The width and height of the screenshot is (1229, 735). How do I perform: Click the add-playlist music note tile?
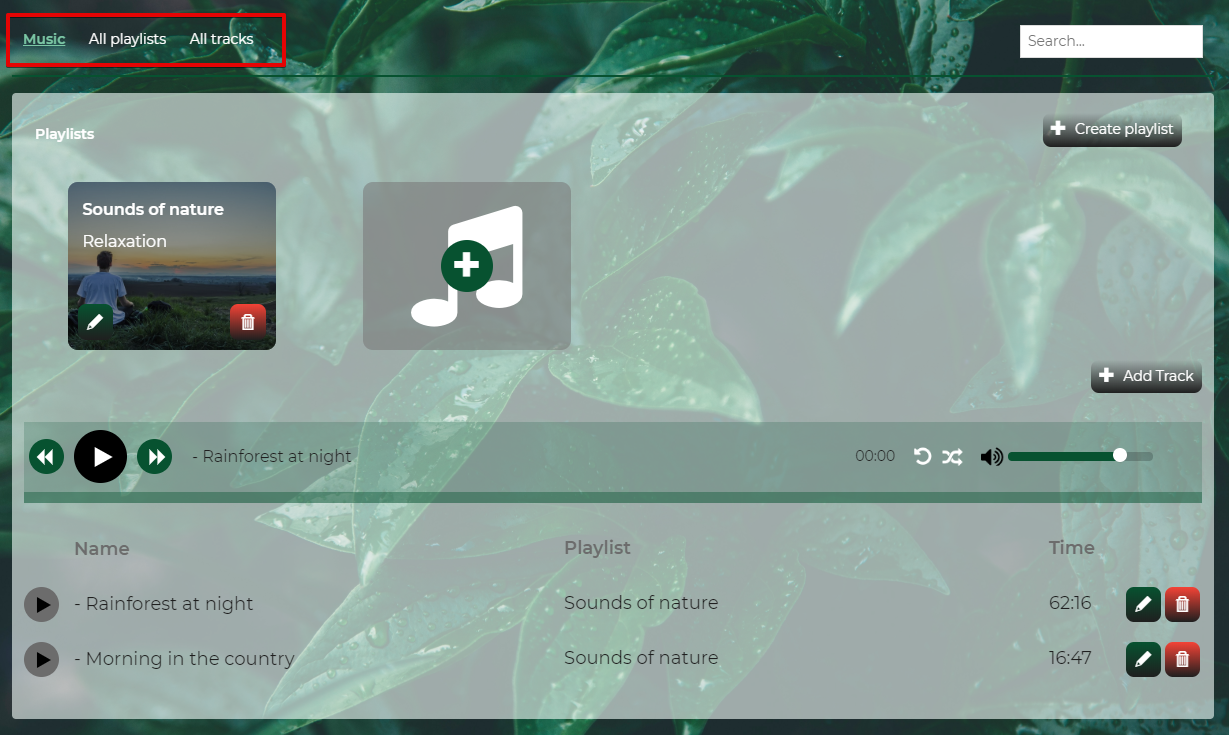tap(467, 266)
